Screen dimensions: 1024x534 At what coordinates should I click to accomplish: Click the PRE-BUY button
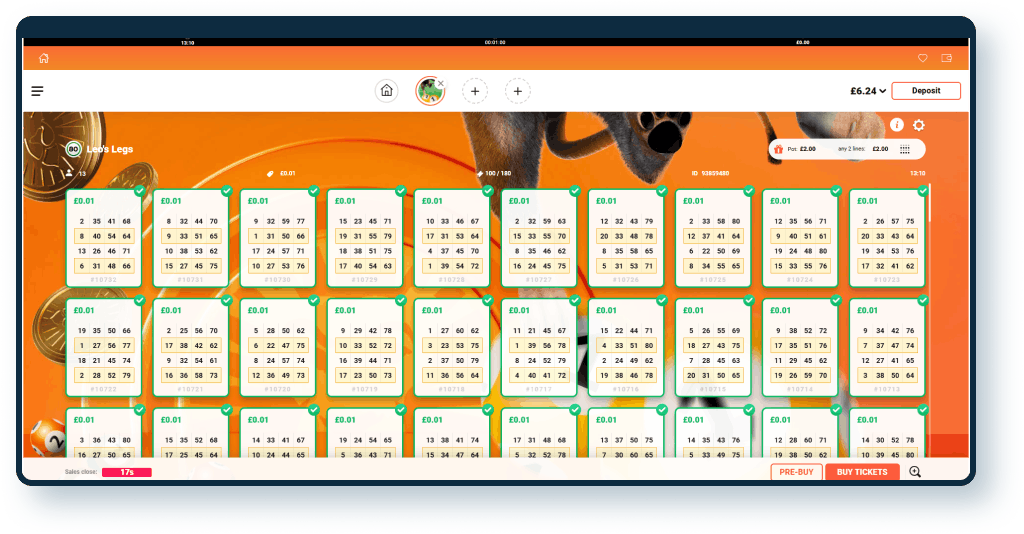(796, 471)
